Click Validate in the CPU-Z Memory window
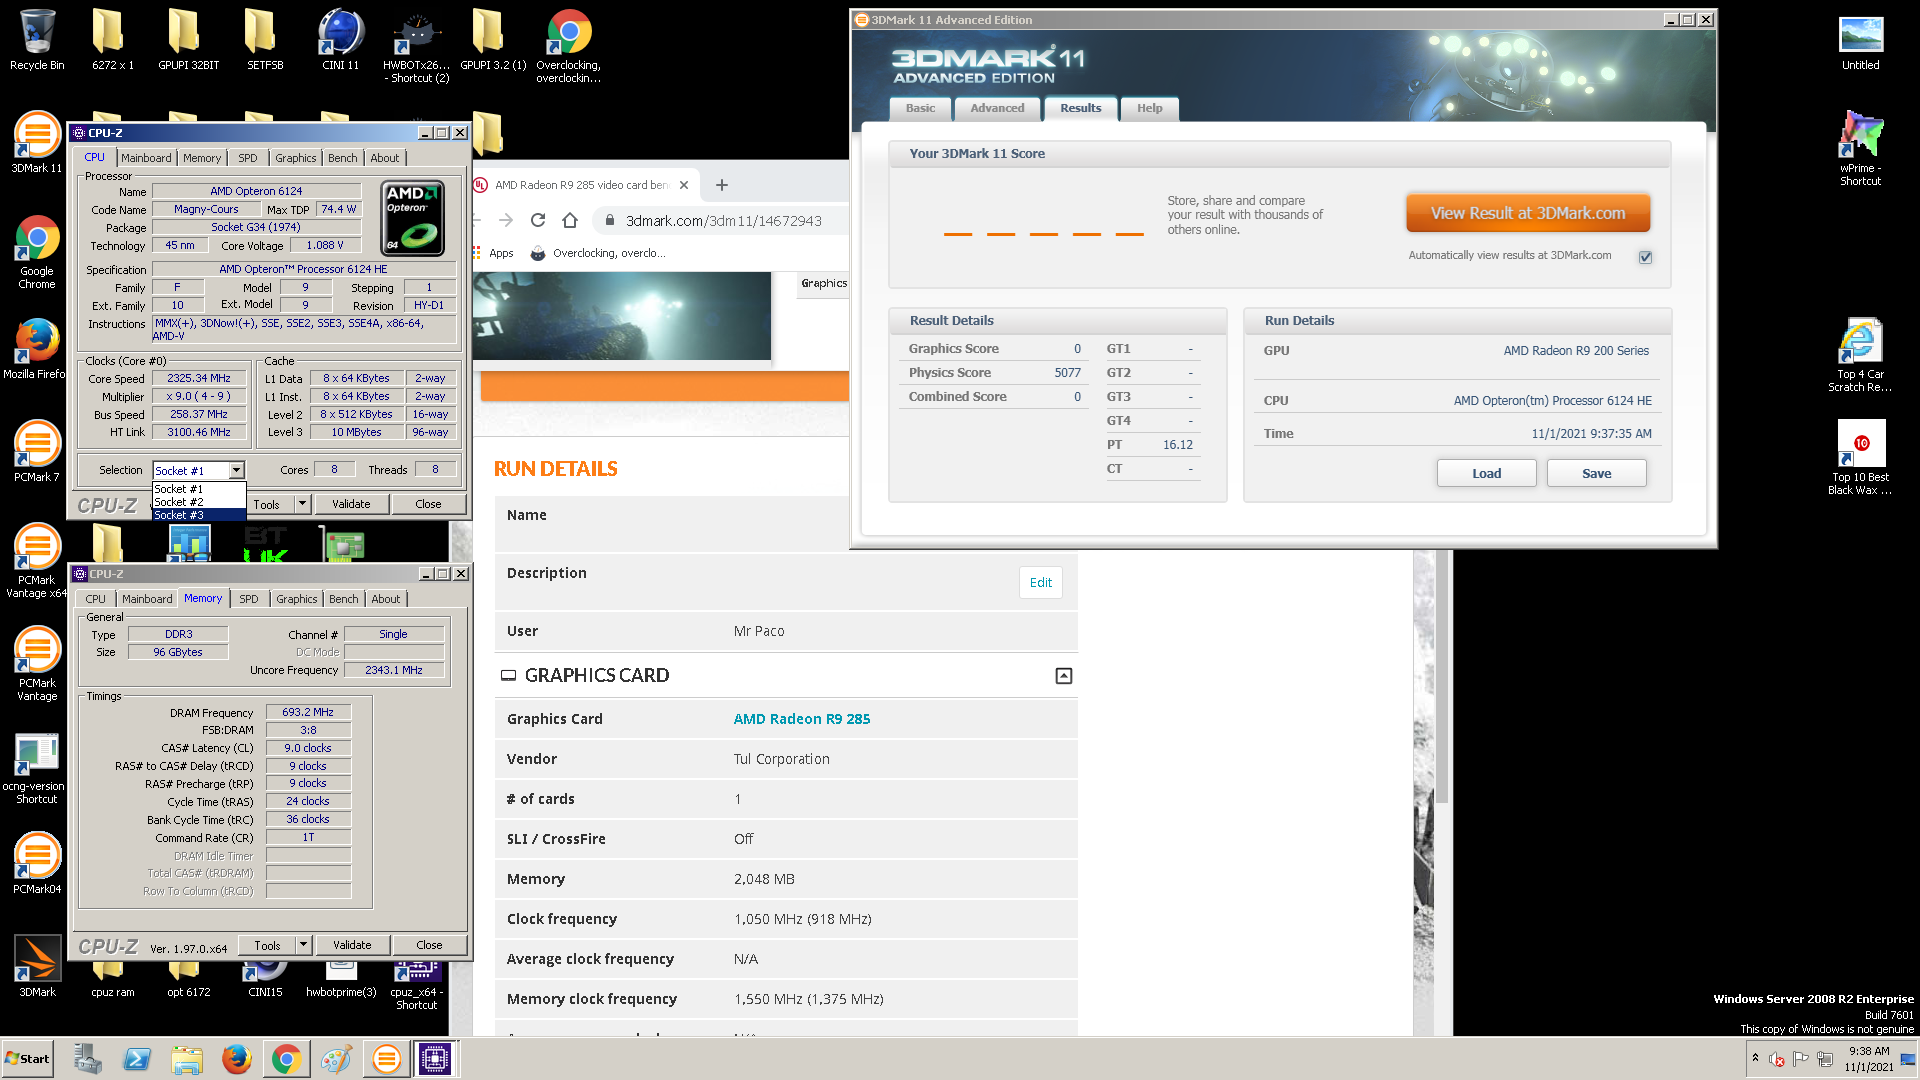The height and width of the screenshot is (1080, 1920). (352, 945)
